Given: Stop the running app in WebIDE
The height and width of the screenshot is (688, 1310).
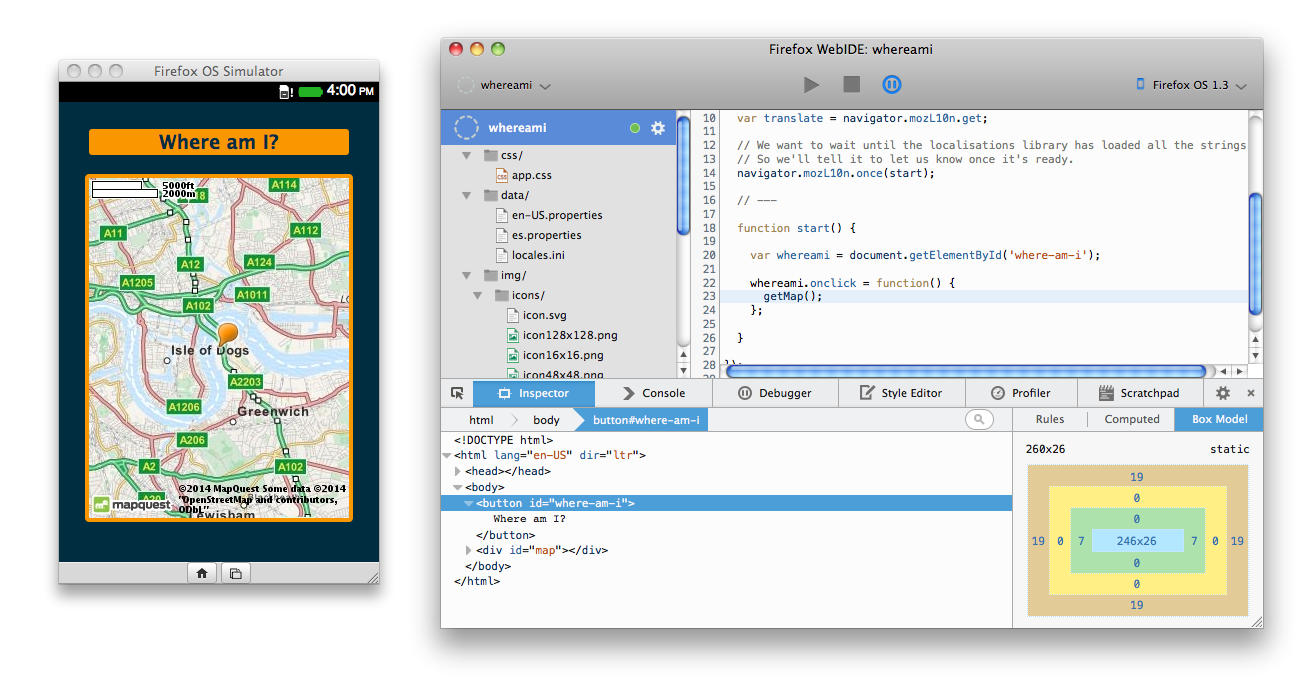Looking at the screenshot, I should point(851,85).
